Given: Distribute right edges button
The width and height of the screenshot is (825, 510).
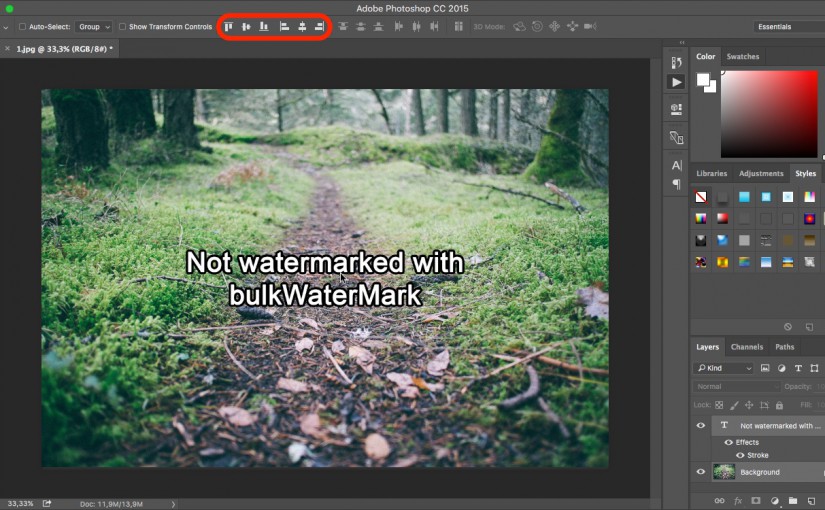Looking at the screenshot, I should coord(434,26).
